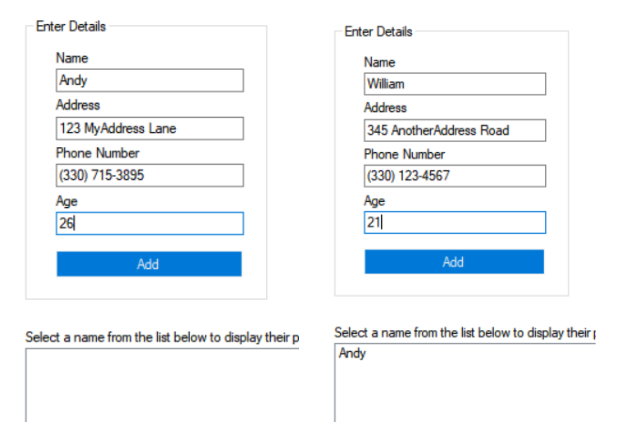Image resolution: width=620 pixels, height=423 pixels.
Task: Click instruction text above the Andy list
Action: coord(465,332)
